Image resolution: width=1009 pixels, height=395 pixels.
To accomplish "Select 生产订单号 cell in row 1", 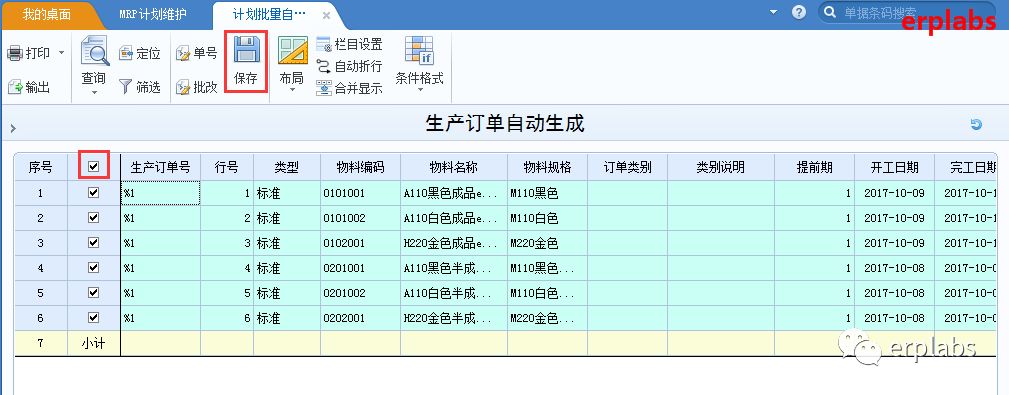I will pos(160,193).
